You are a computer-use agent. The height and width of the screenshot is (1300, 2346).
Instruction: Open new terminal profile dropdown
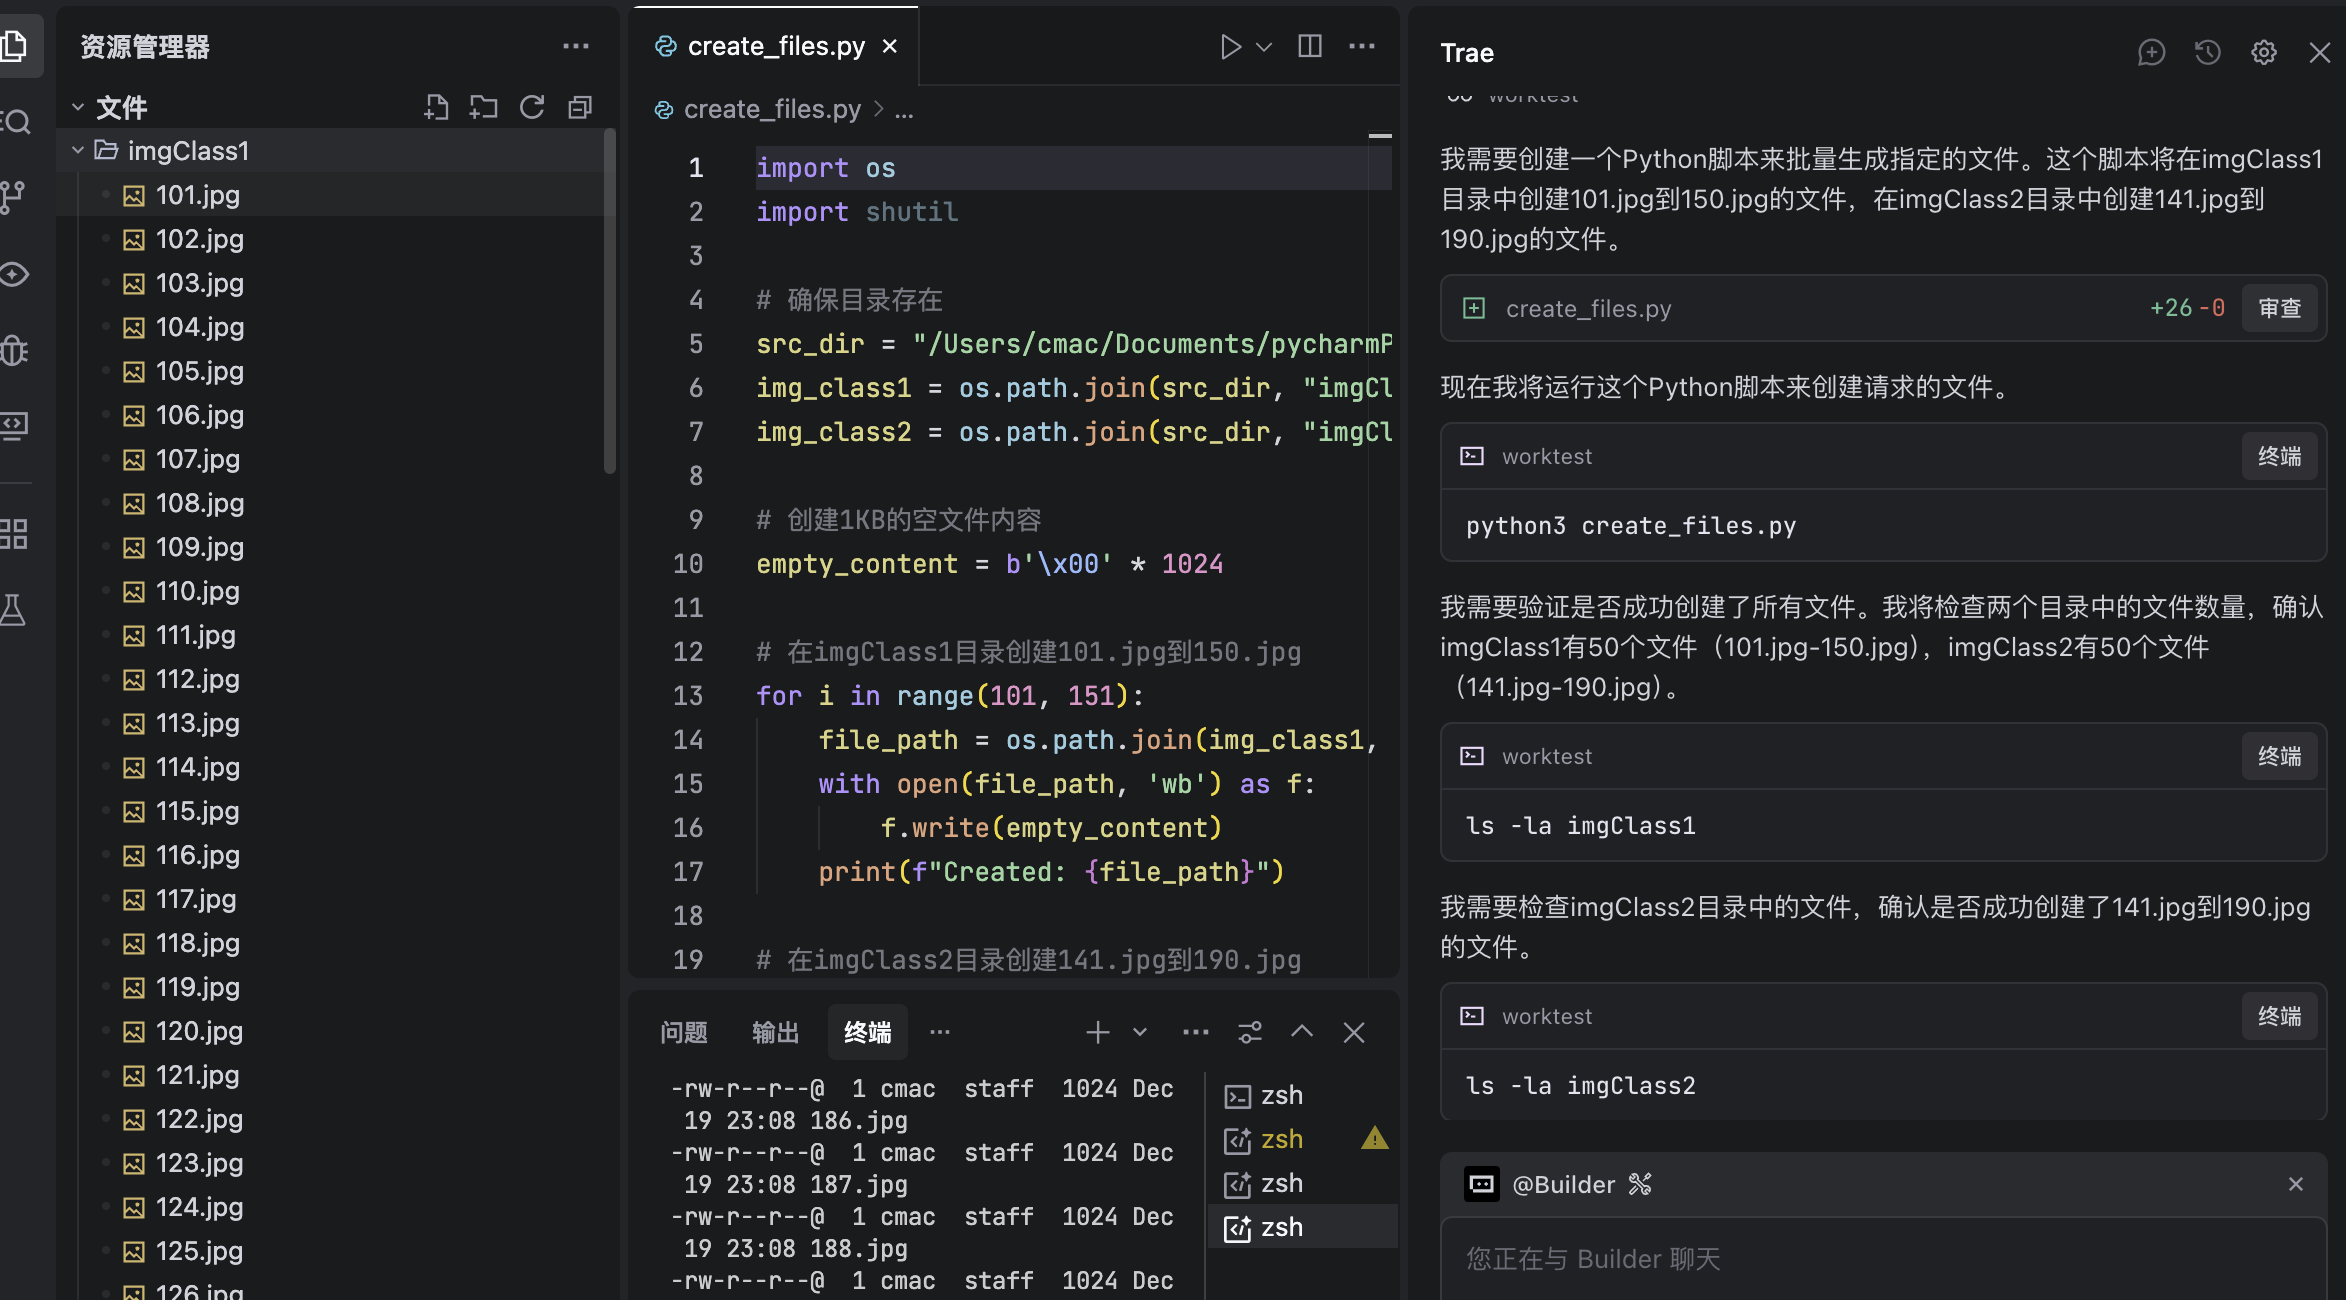[1140, 1032]
